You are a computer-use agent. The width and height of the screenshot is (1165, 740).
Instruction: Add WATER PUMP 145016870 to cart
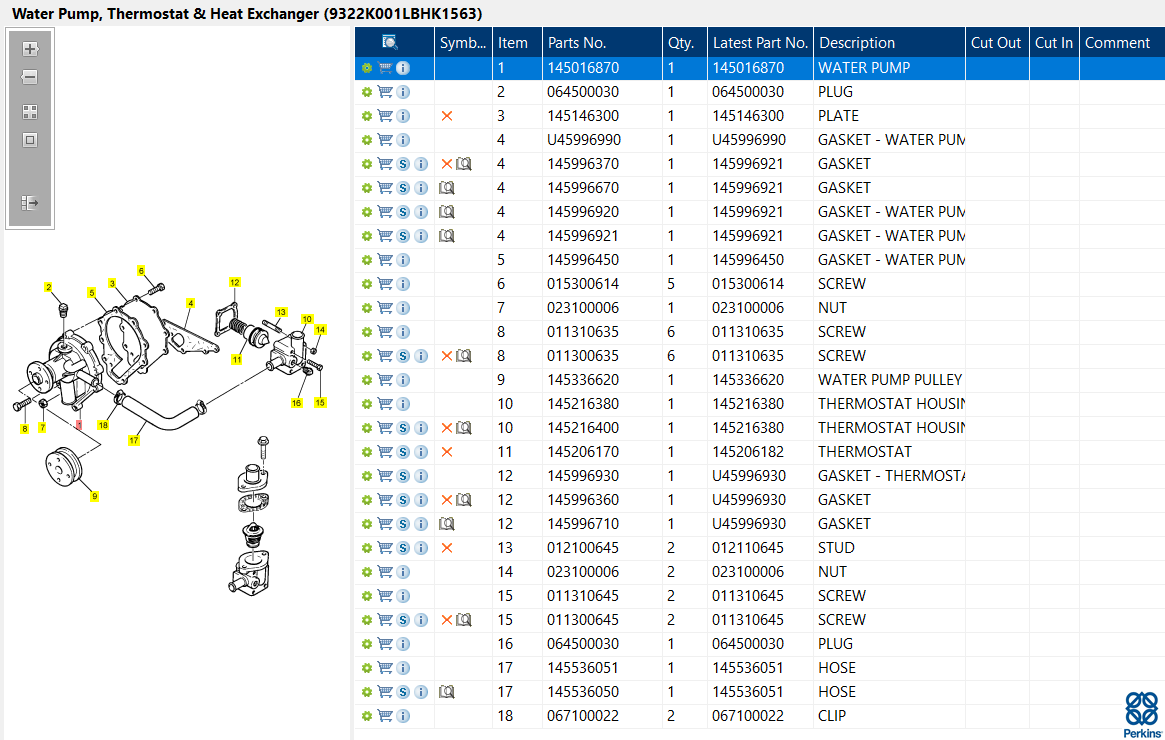point(385,68)
